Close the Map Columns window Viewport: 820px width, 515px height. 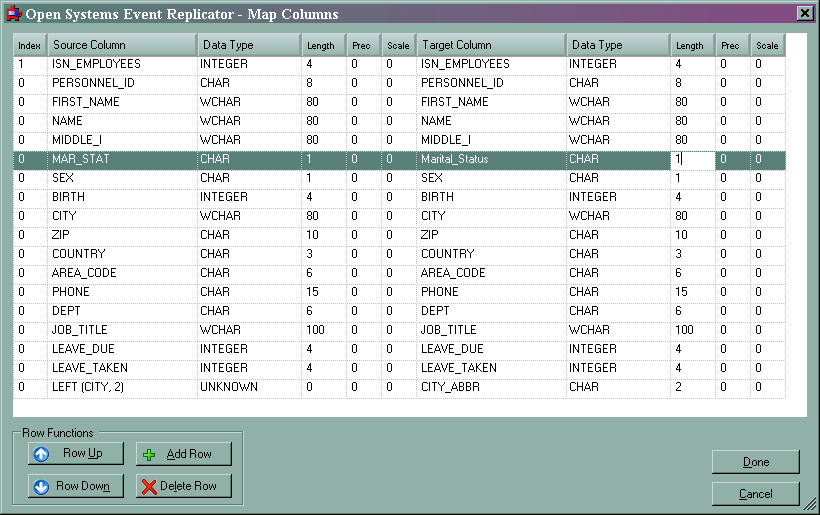click(x=805, y=14)
